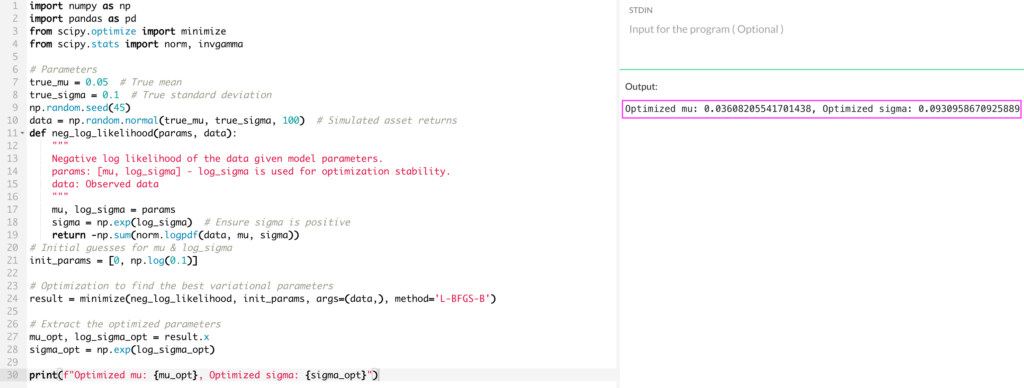Click the 'mu, log_sigma = params' line
Screen dimensions: 1024x388
pyautogui.click(x=114, y=210)
